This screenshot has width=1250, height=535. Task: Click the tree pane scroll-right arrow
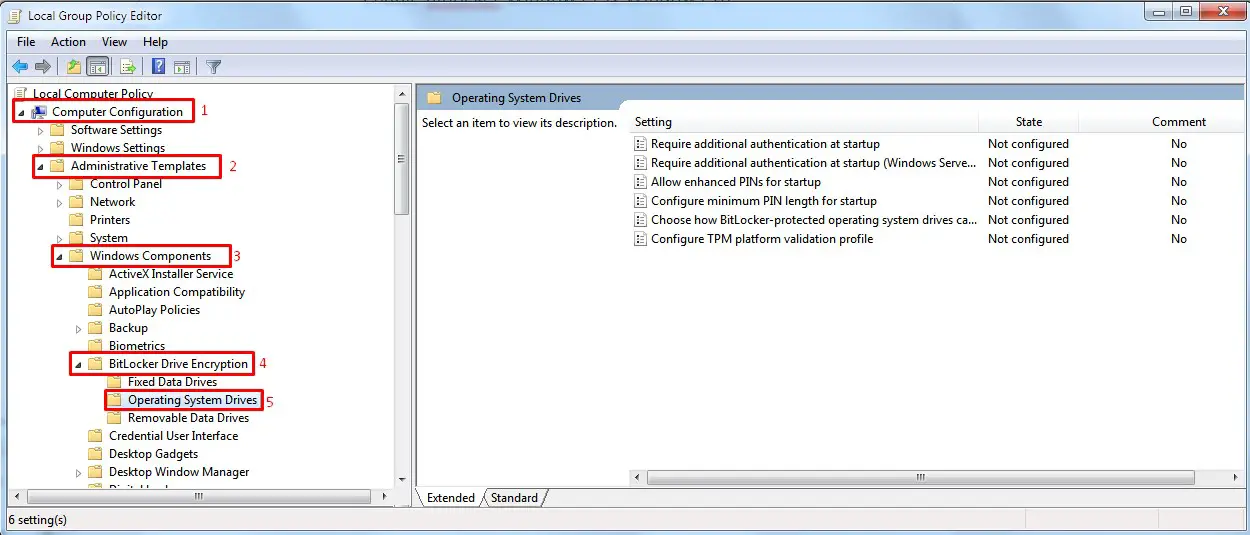385,496
